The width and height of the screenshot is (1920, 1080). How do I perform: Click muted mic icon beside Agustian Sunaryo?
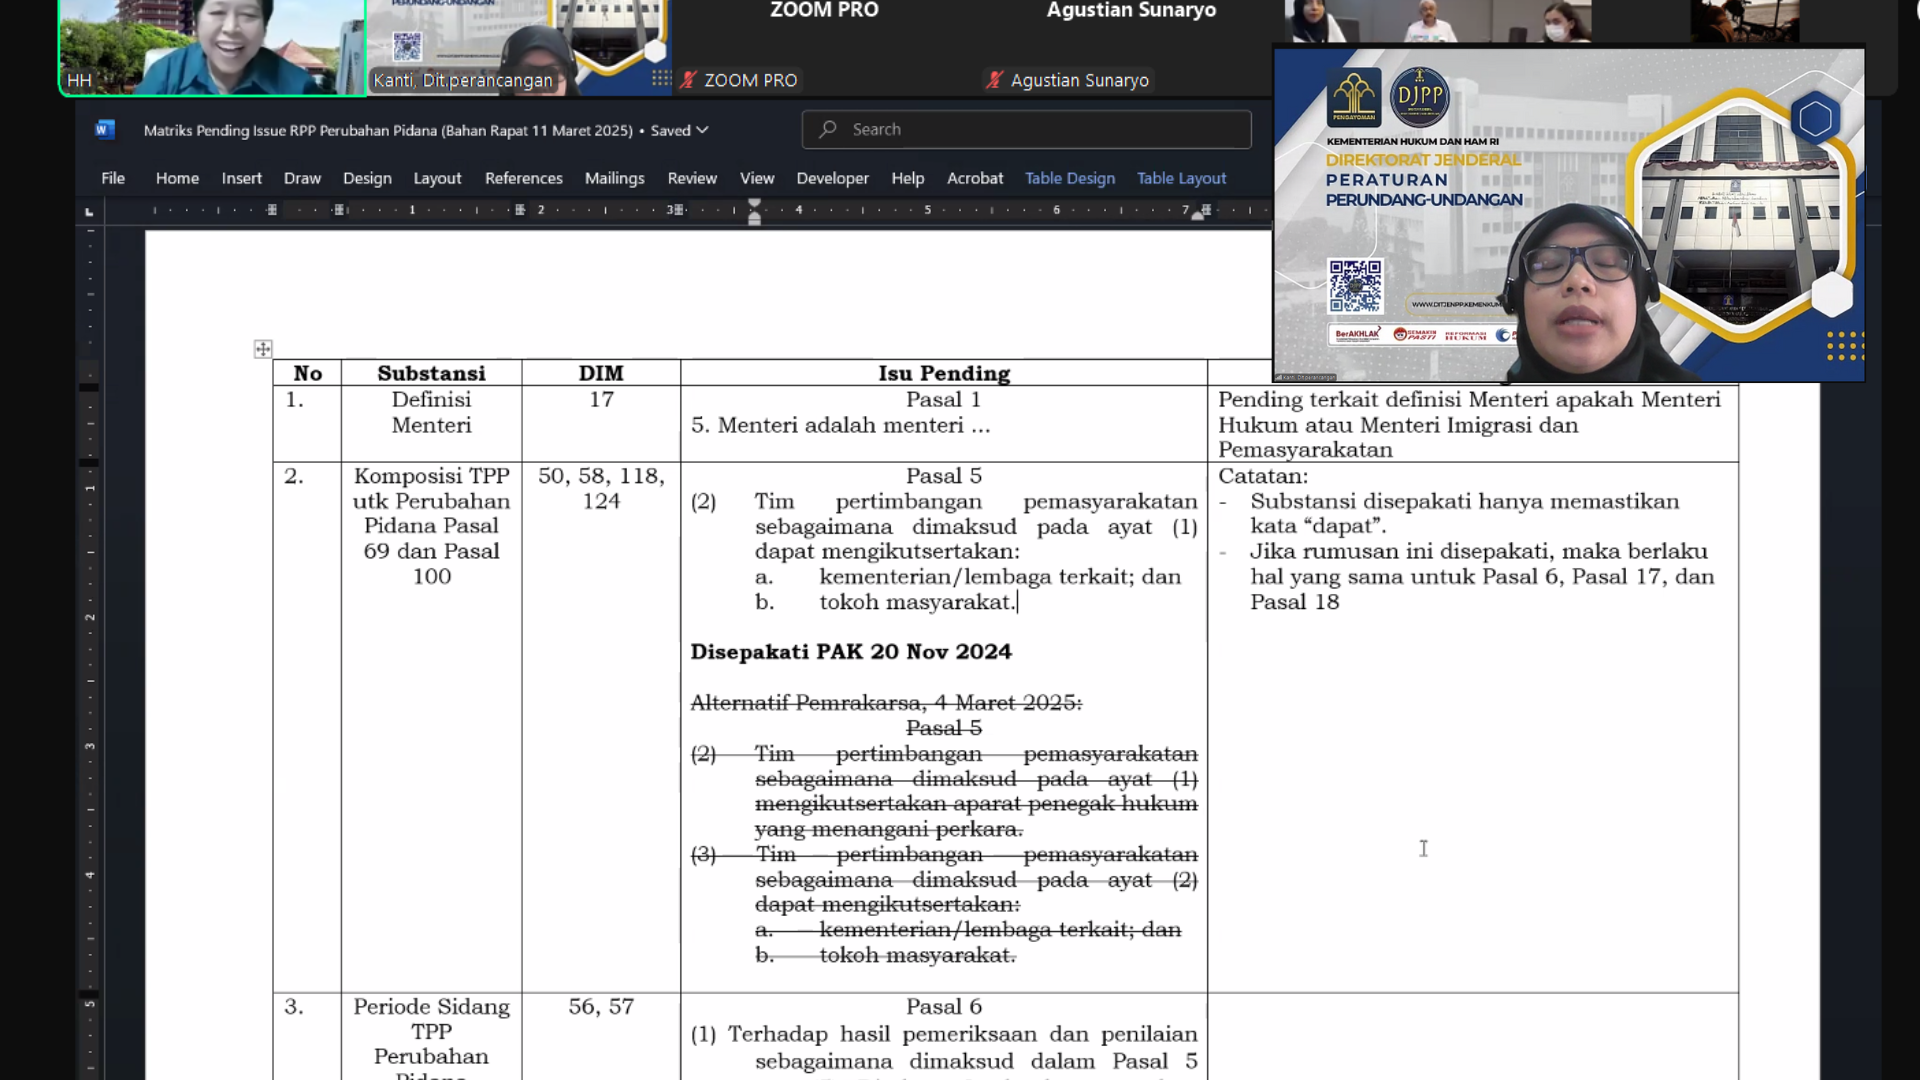click(994, 80)
